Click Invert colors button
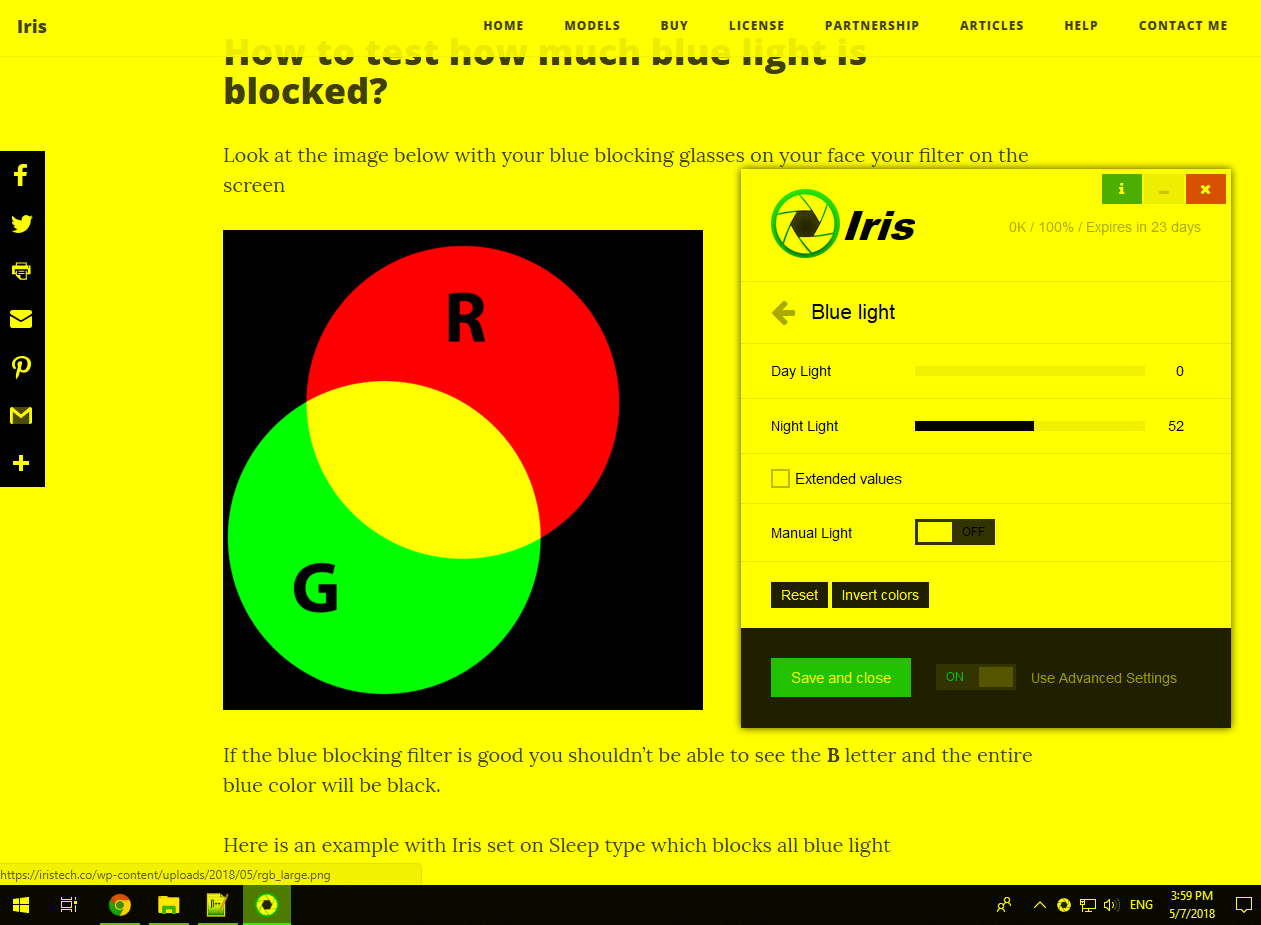 click(x=880, y=595)
